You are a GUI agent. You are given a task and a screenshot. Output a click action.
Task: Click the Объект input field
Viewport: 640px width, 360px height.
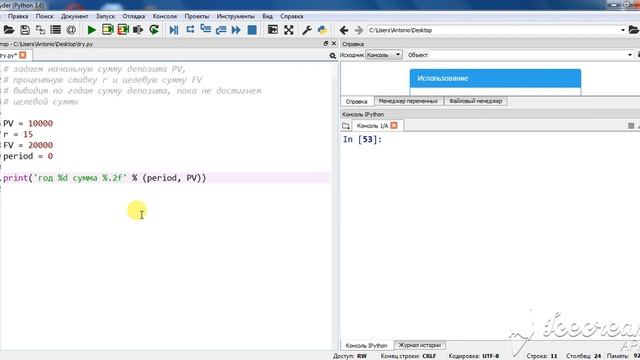click(x=527, y=55)
